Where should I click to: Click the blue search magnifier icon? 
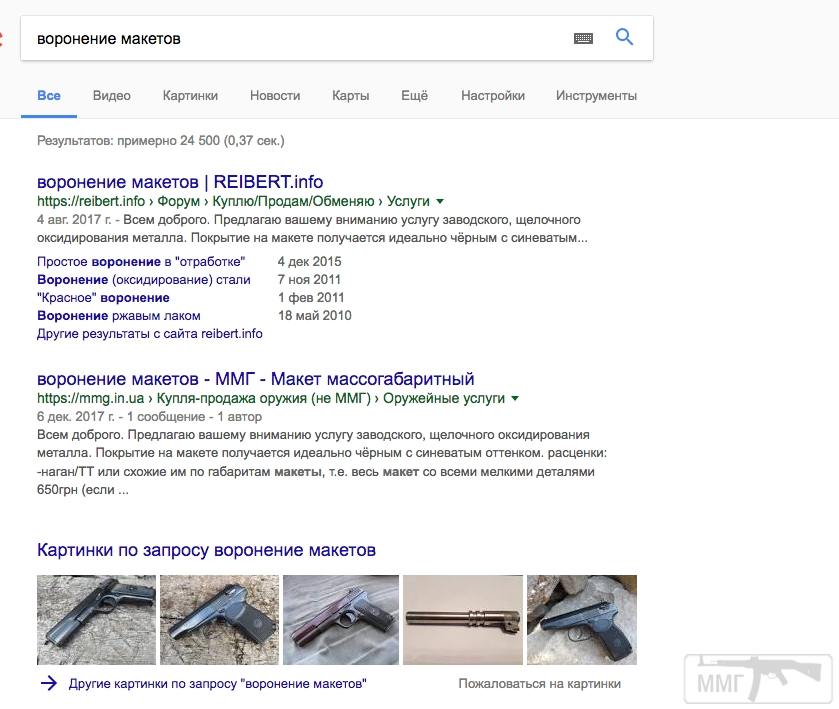(x=624, y=37)
